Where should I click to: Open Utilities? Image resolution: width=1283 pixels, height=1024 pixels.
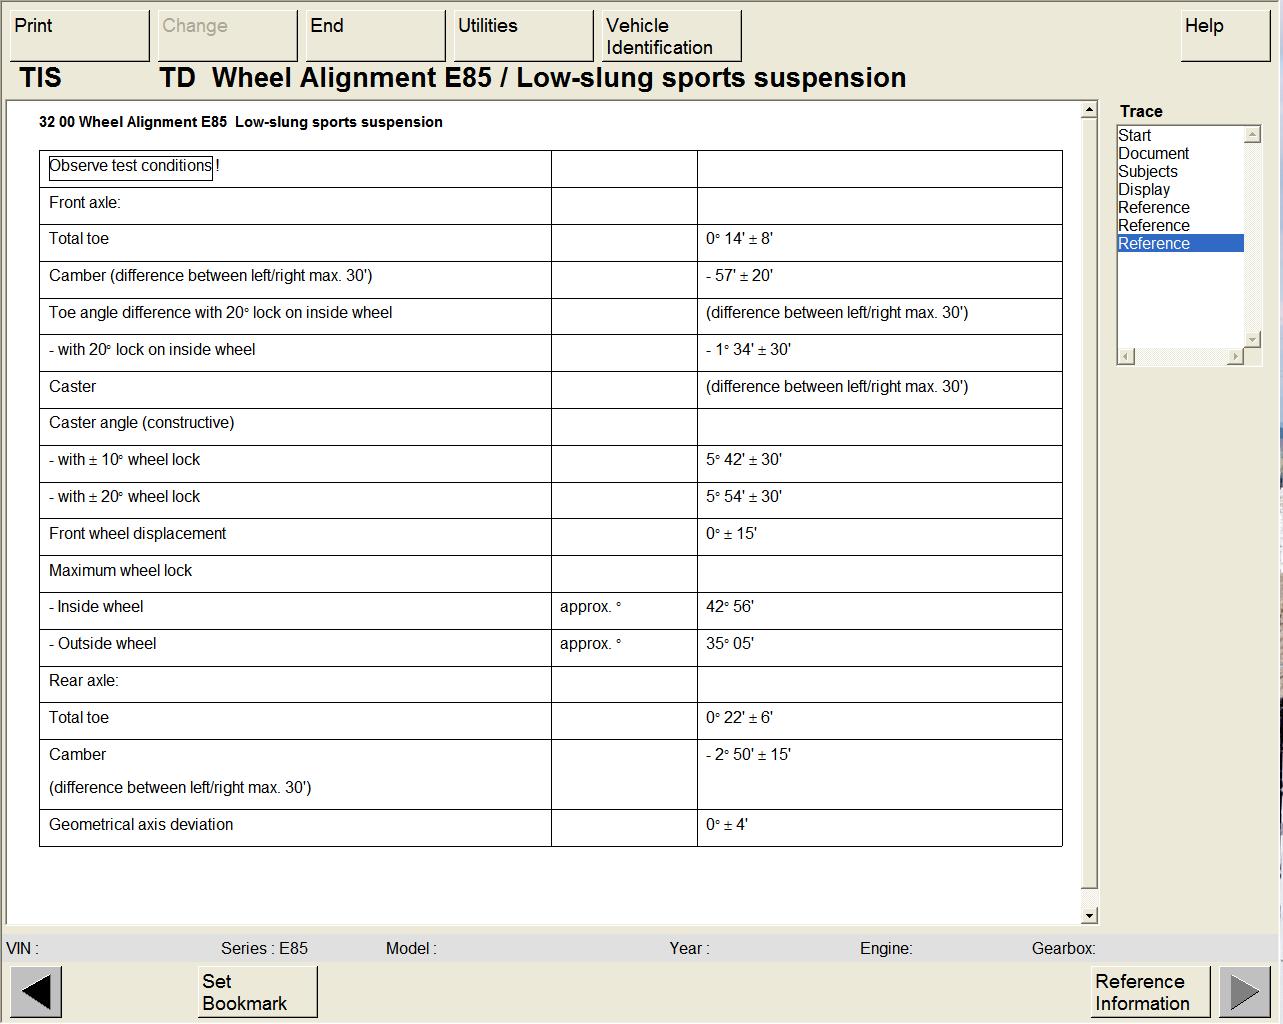click(524, 36)
